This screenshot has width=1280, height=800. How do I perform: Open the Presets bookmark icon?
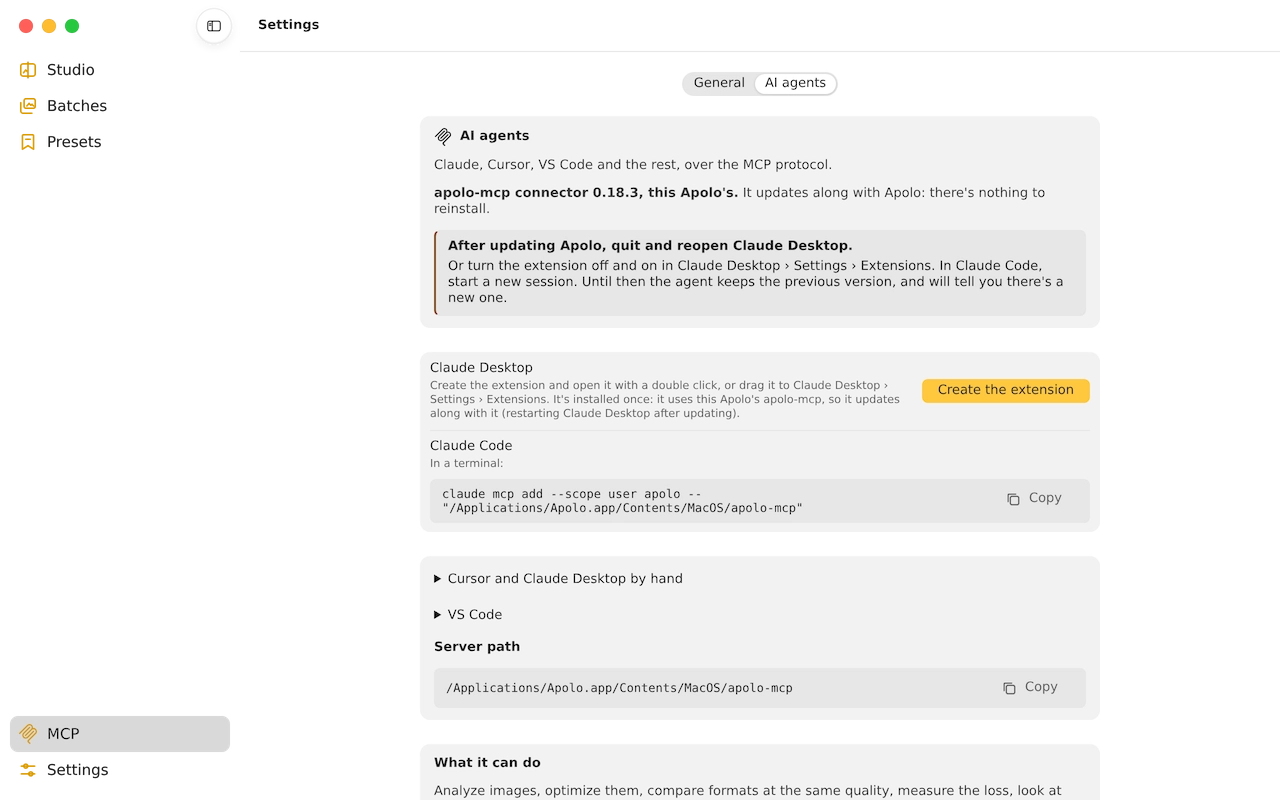click(28, 142)
